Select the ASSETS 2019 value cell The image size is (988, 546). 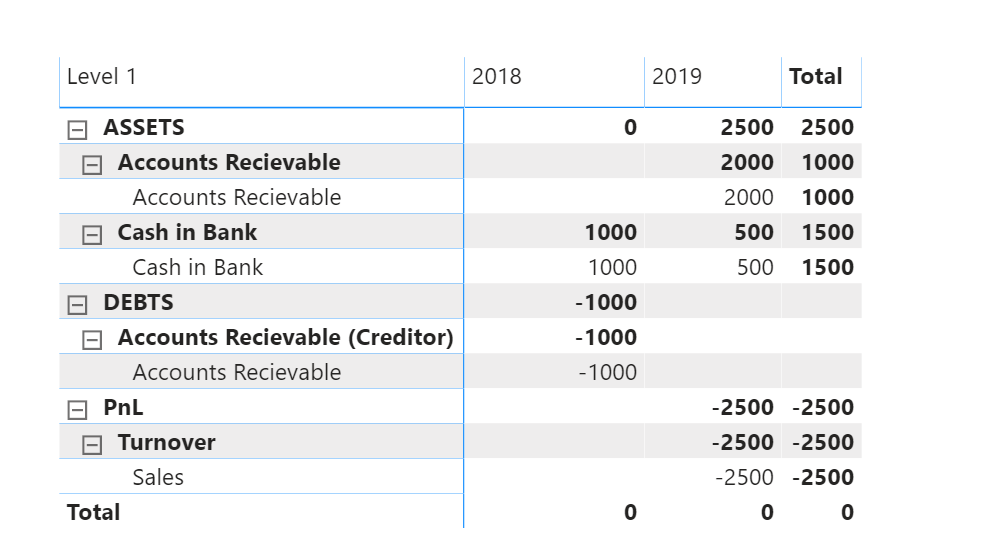click(747, 128)
